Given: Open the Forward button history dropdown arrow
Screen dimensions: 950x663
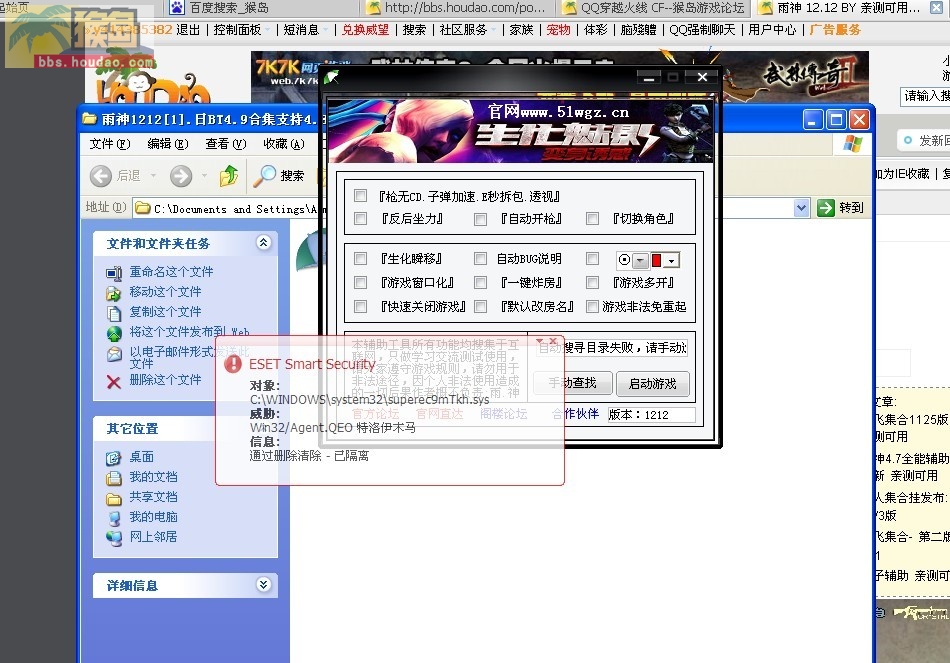Looking at the screenshot, I should tap(204, 176).
